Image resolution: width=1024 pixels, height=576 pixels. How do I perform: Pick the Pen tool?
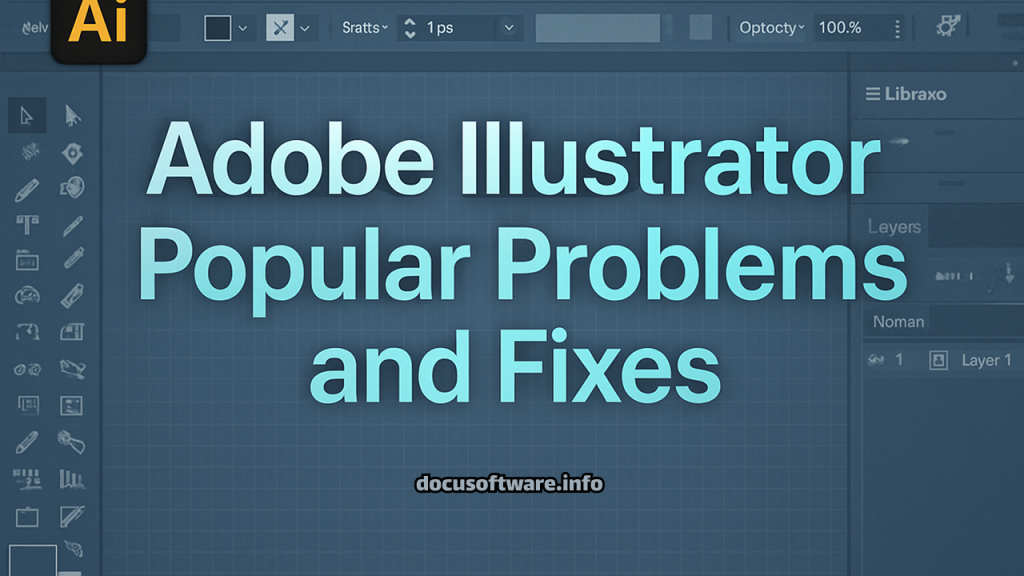(x=27, y=190)
